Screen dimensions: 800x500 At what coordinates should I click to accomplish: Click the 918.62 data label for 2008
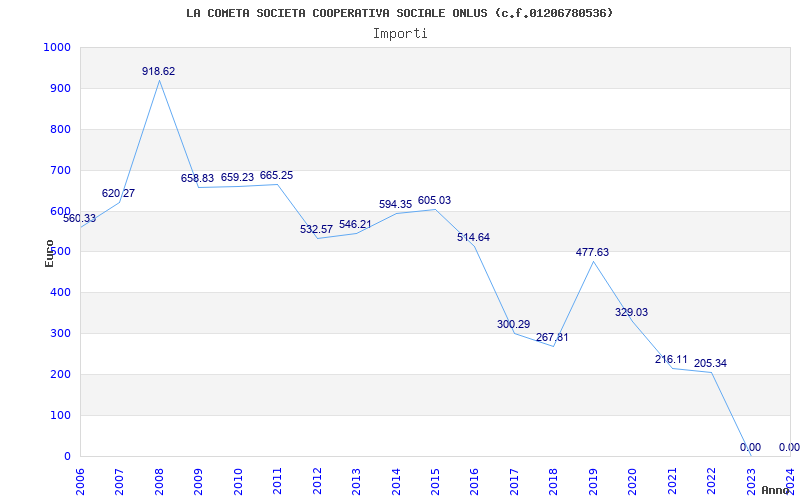point(158,71)
